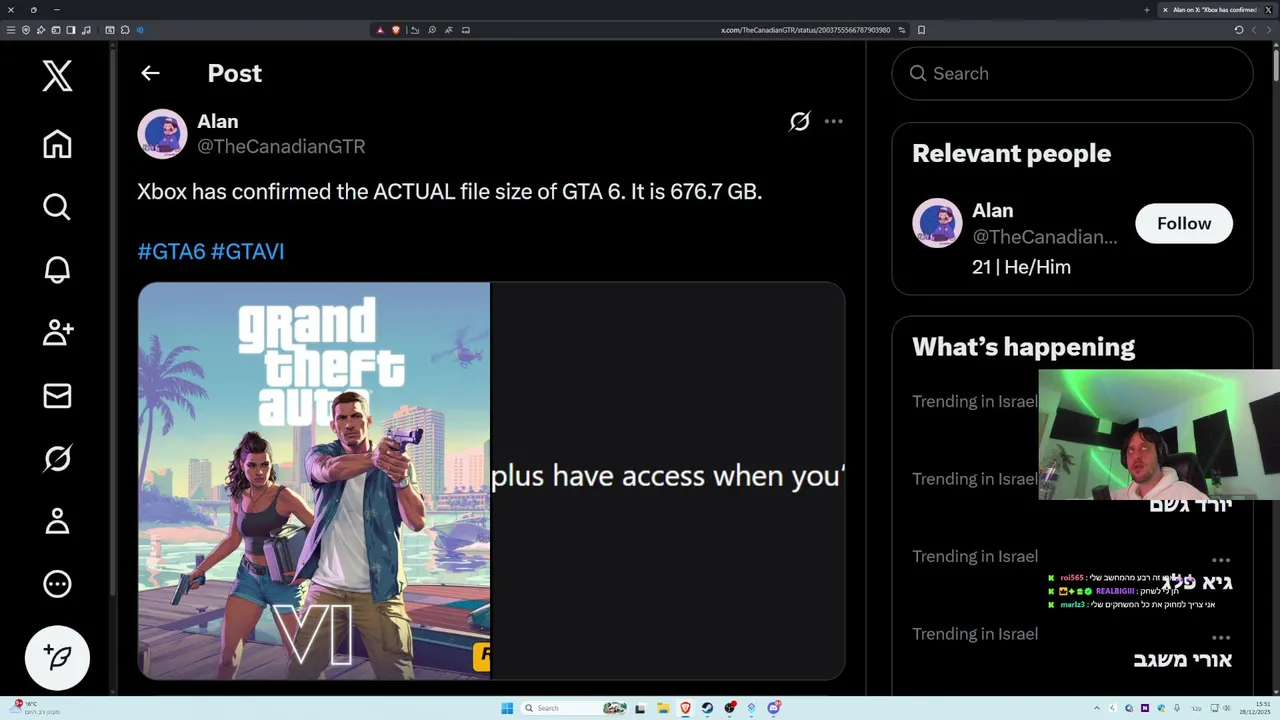The height and width of the screenshot is (720, 1280).
Task: Go to the Home feed
Action: pyautogui.click(x=57, y=144)
